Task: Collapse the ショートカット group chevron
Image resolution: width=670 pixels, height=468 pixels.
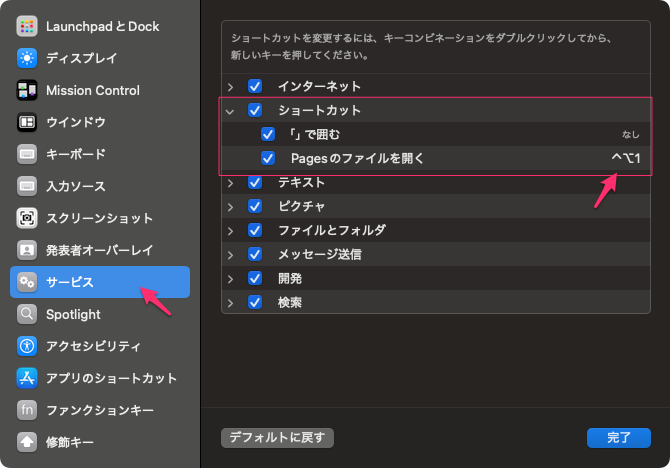Action: (230, 111)
